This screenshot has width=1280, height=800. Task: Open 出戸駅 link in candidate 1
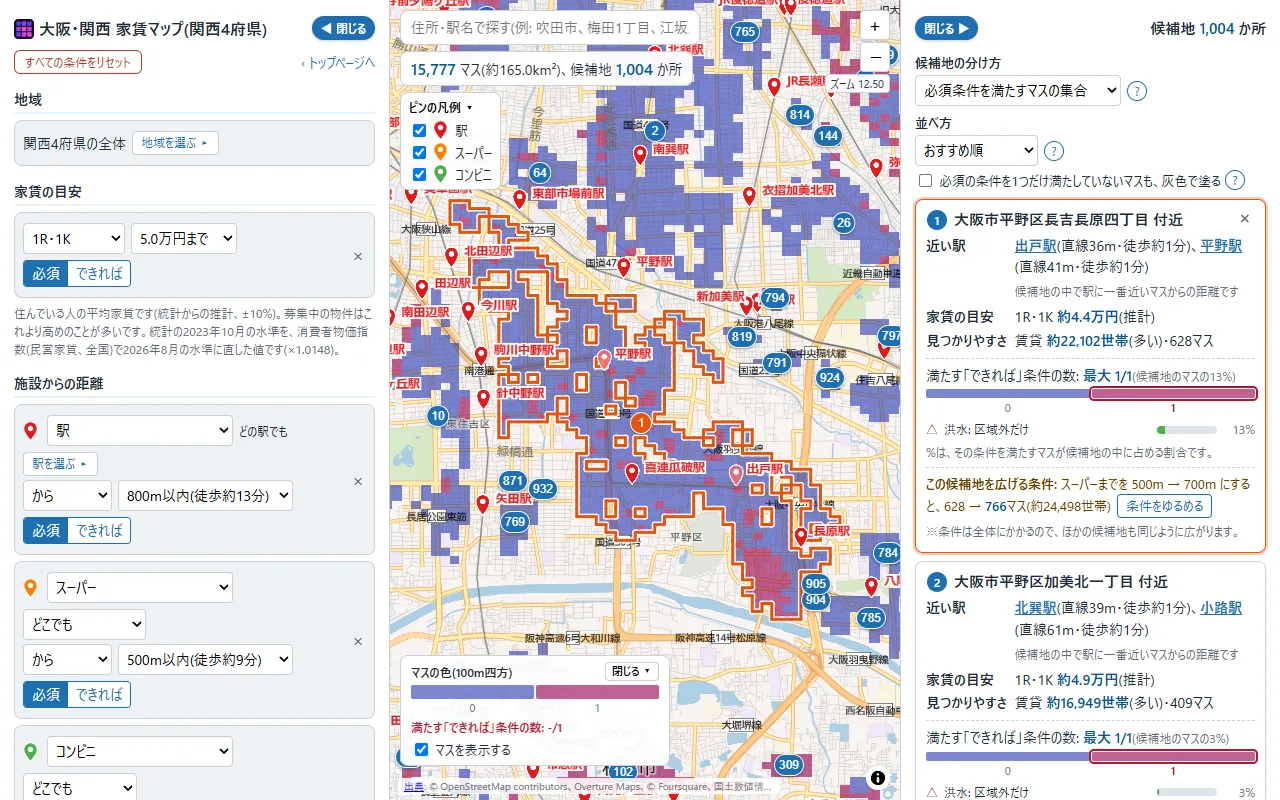pyautogui.click(x=1036, y=245)
